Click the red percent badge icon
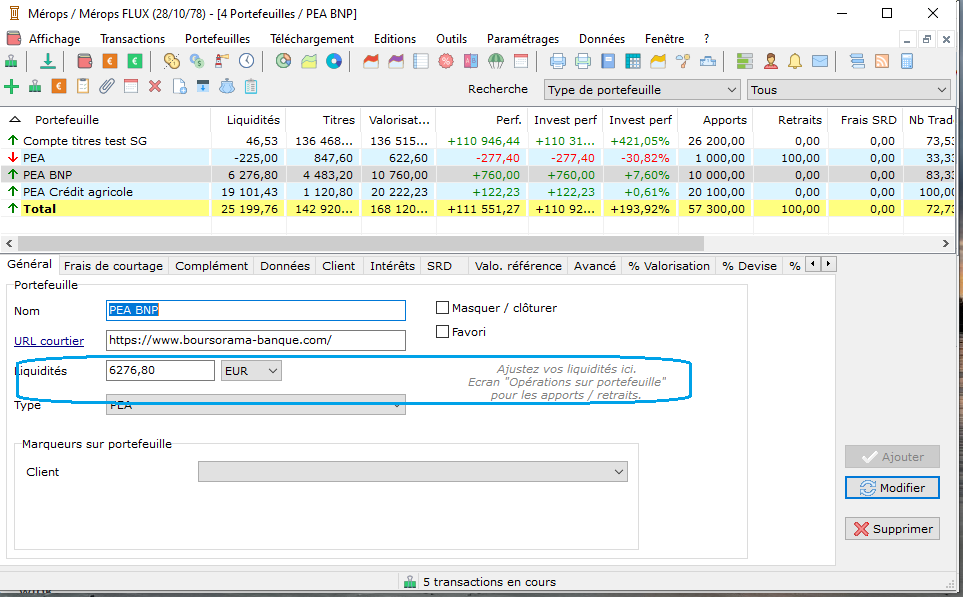 click(x=446, y=61)
